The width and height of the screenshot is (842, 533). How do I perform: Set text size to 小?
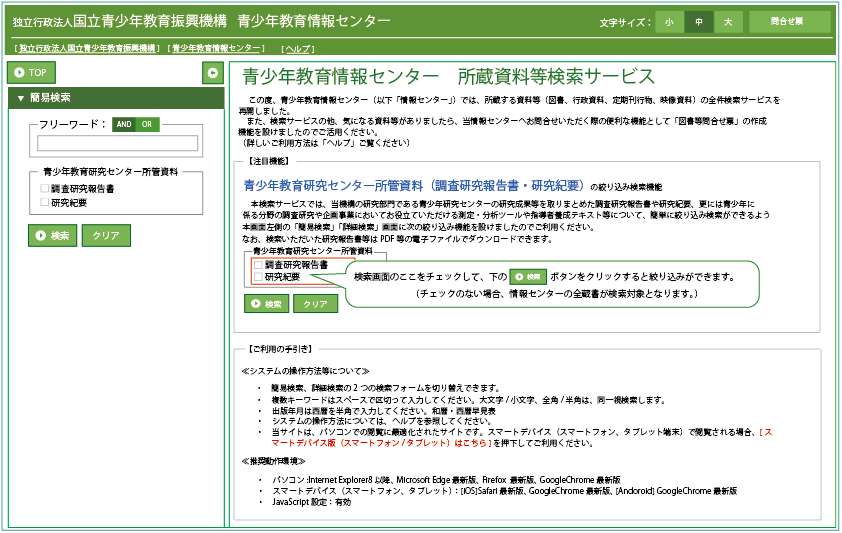(x=669, y=22)
